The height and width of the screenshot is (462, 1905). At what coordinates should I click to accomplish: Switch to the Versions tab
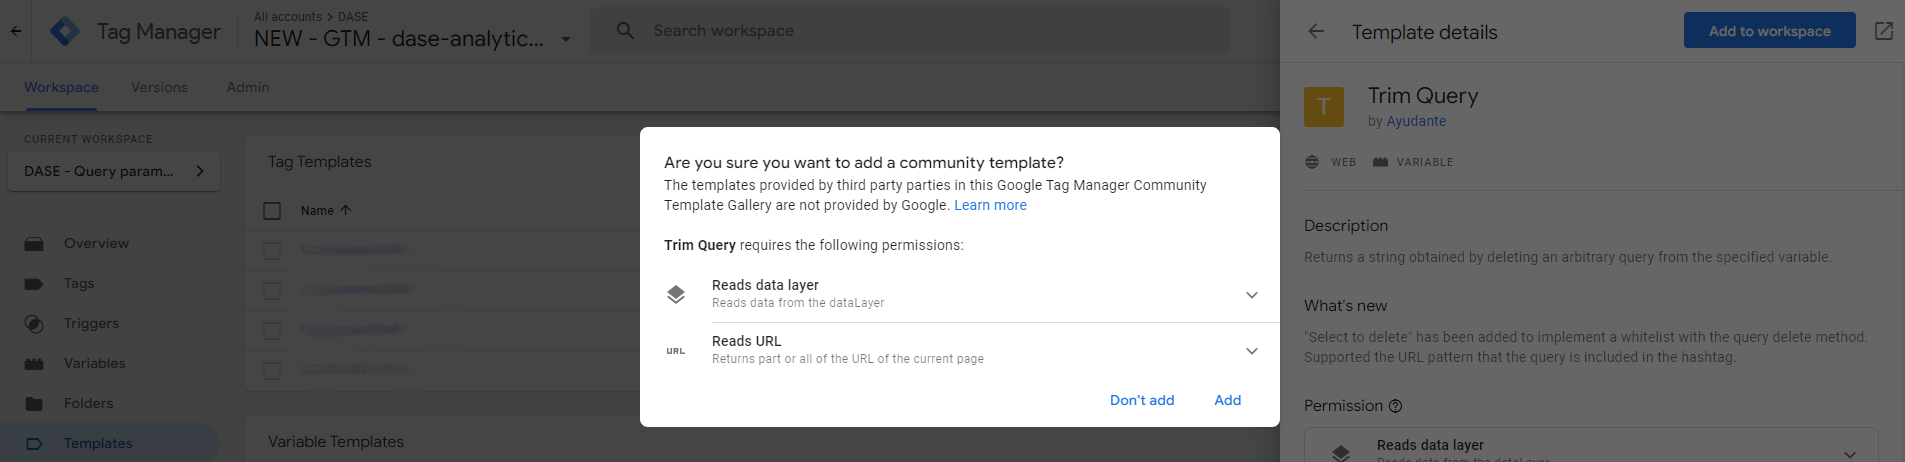click(x=159, y=87)
